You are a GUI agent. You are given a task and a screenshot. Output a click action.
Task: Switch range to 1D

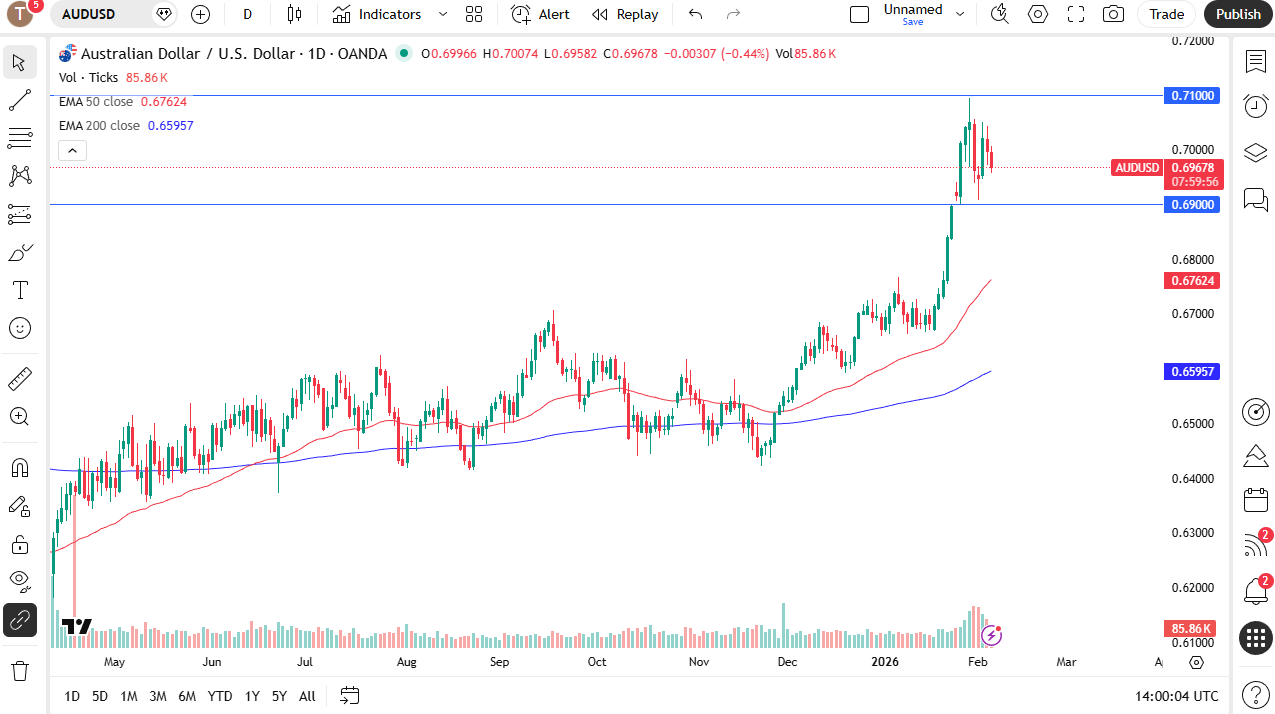pyautogui.click(x=72, y=696)
